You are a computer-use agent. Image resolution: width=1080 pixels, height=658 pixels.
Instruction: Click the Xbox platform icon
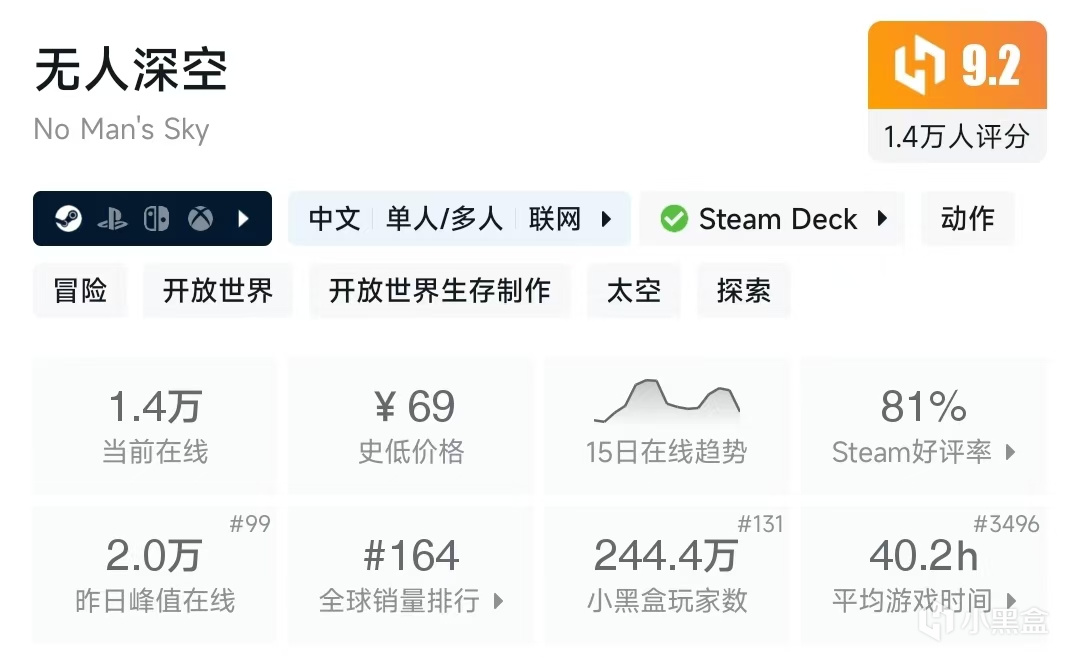pos(200,219)
